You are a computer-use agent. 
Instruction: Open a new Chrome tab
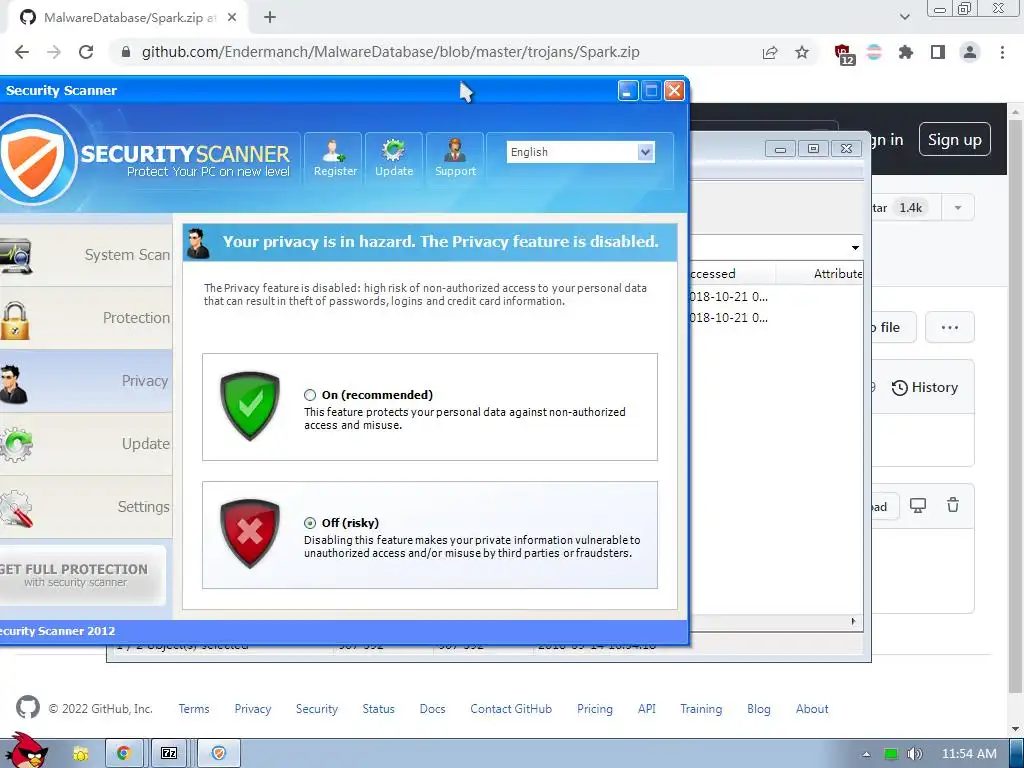click(x=270, y=18)
